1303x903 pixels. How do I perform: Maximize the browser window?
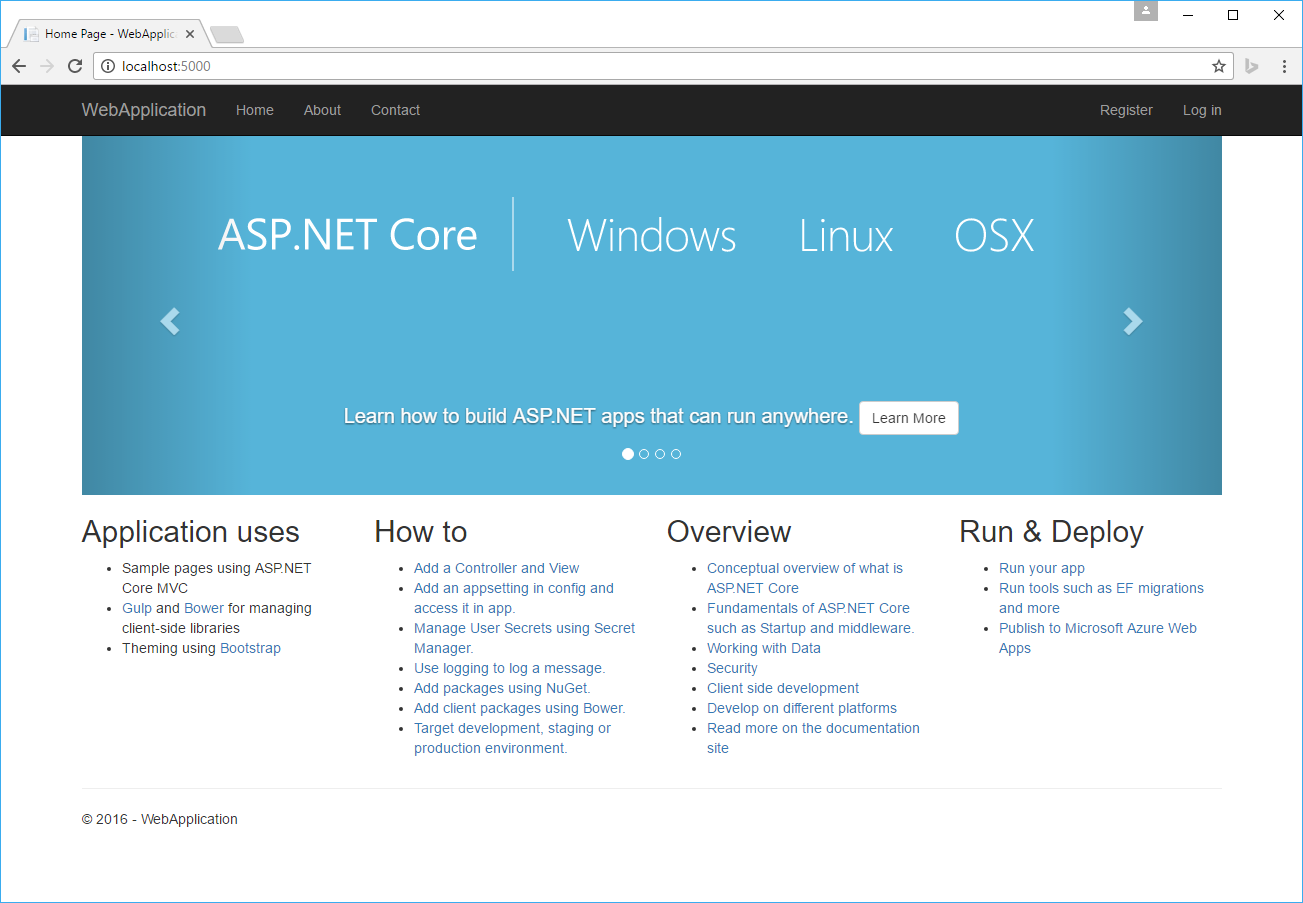pos(1233,15)
